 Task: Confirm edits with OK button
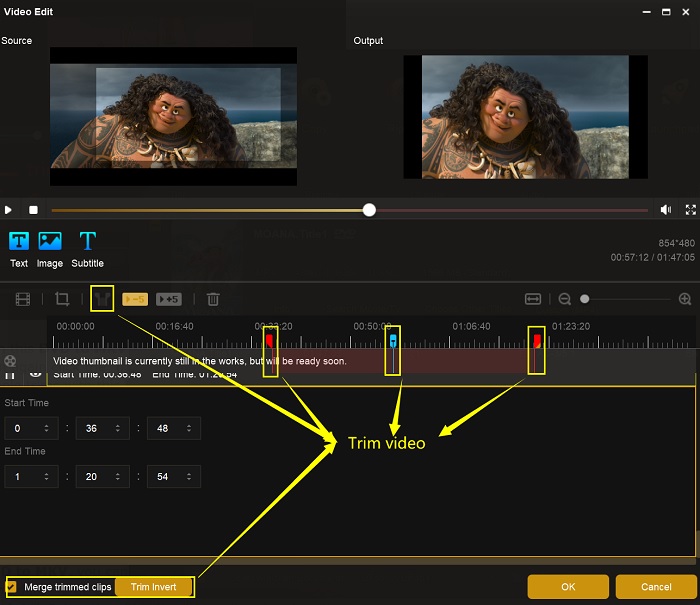[568, 587]
